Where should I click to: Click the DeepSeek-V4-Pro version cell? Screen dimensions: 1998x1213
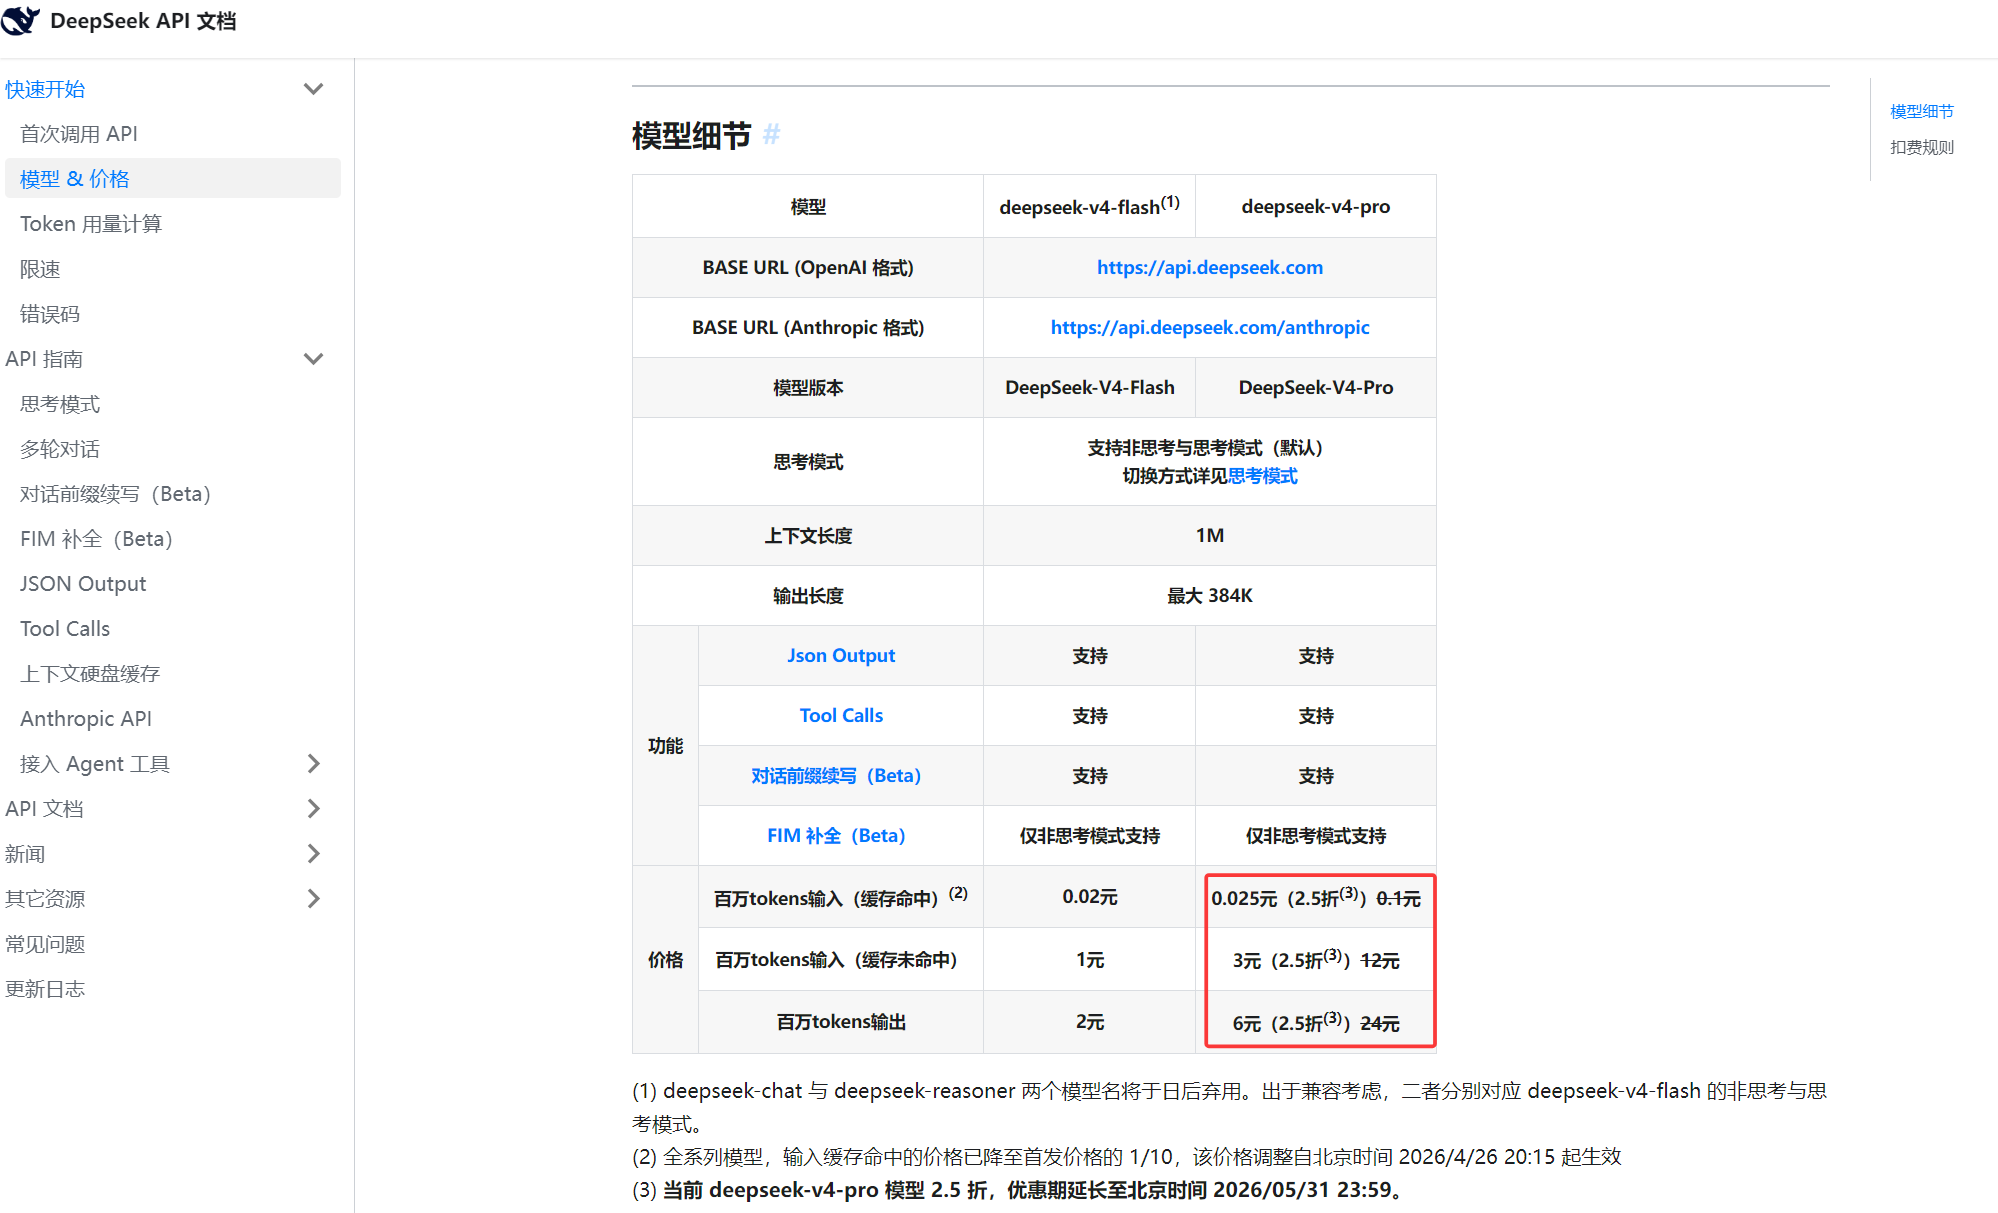click(1315, 387)
